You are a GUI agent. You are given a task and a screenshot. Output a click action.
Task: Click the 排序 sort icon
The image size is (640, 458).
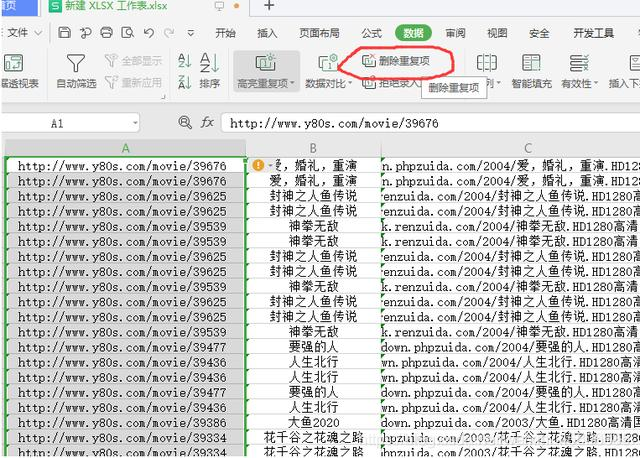(209, 63)
